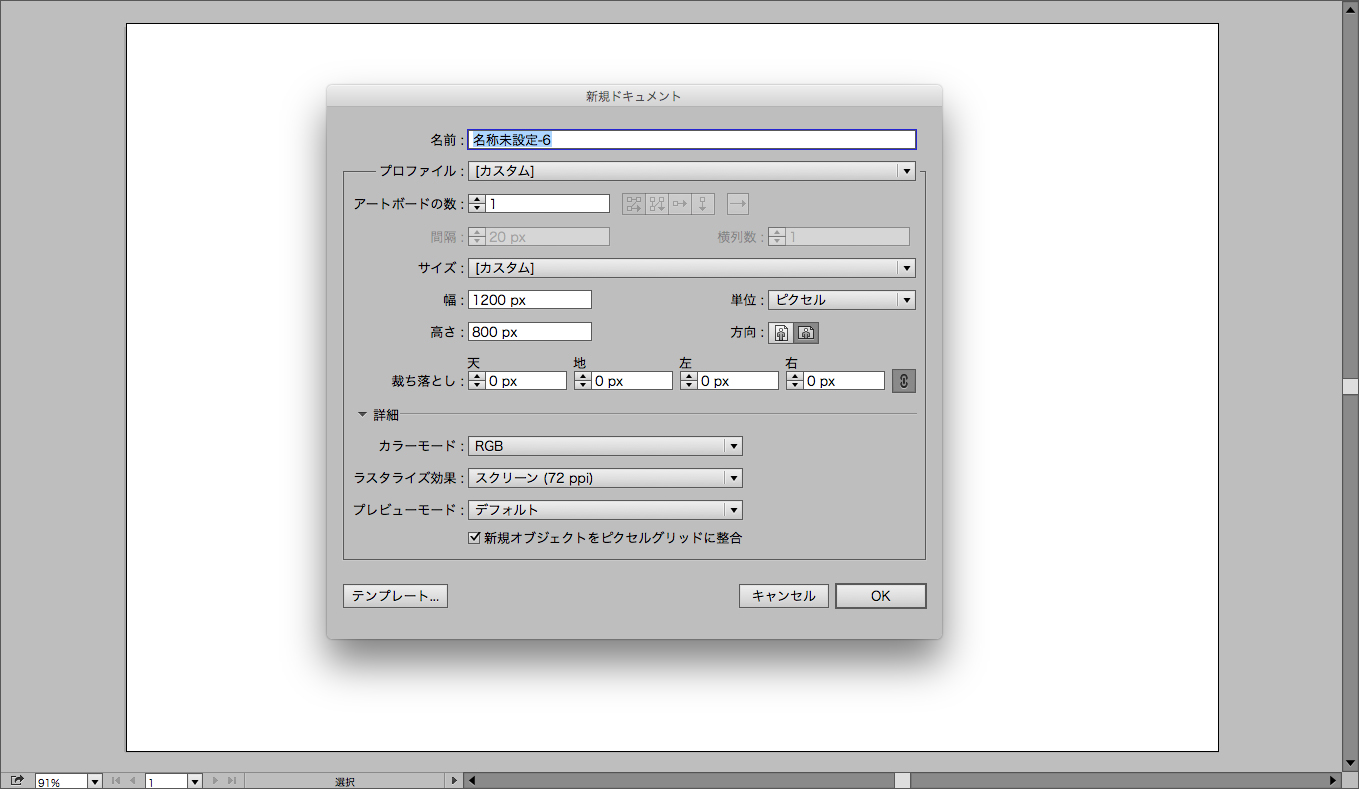The width and height of the screenshot is (1359, 789).
Task: Select grid by column artboard layout icon
Action: [x=657, y=204]
